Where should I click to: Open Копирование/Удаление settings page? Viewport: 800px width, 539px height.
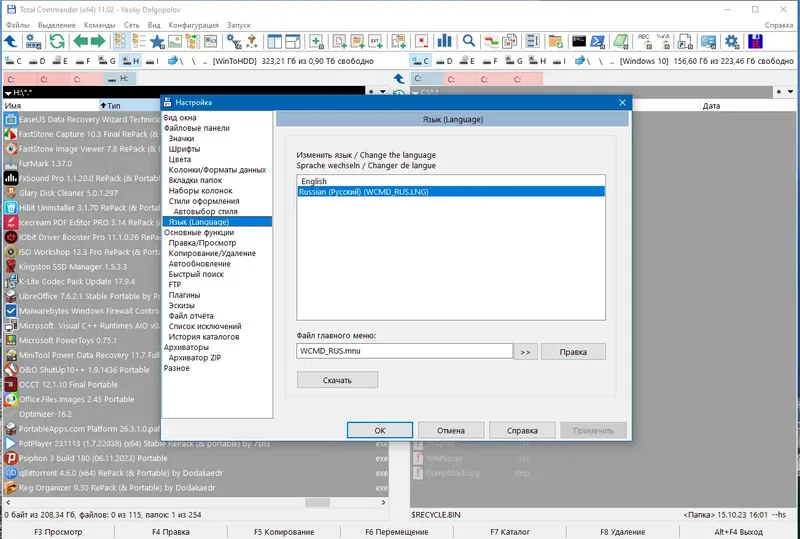tap(212, 253)
